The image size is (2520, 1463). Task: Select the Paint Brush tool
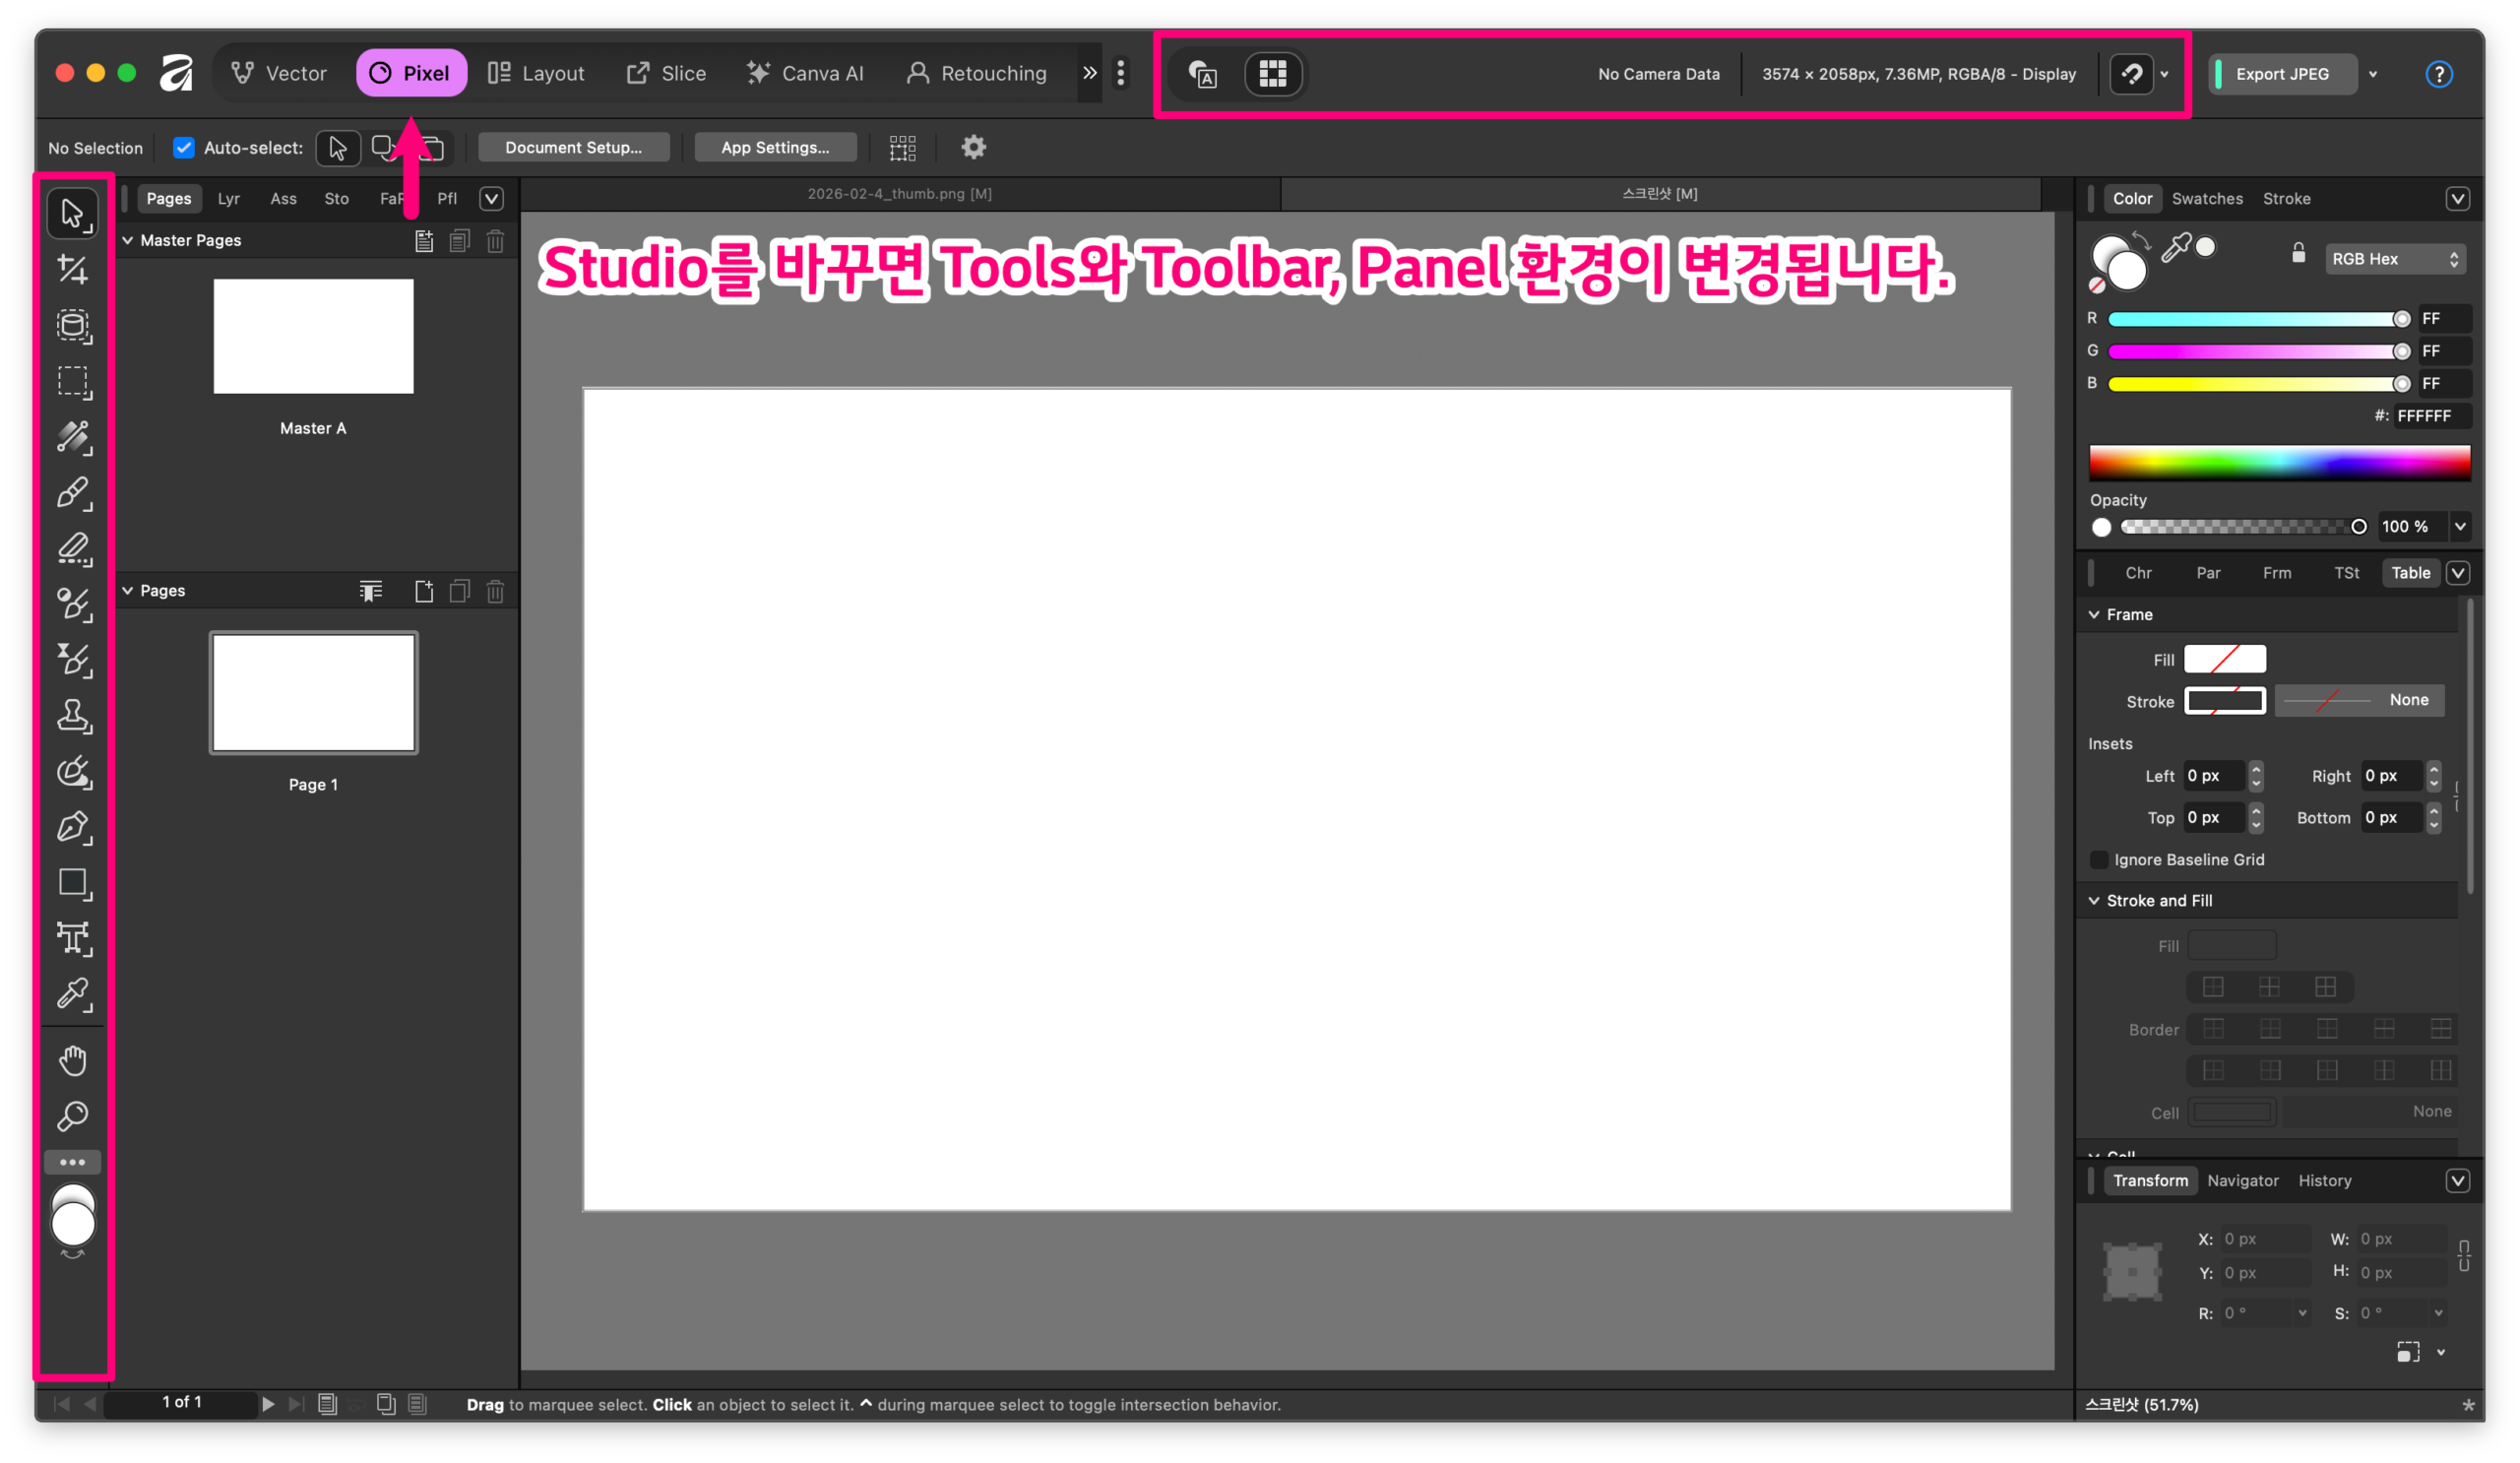[73, 493]
